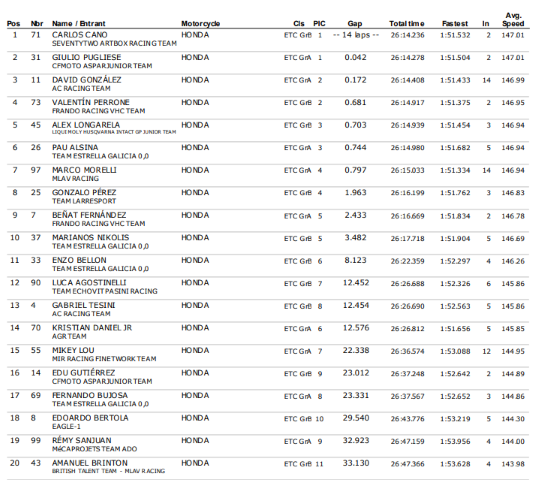533x480 pixels.
Task: Select the gap value 12.576
Action: [356, 328]
